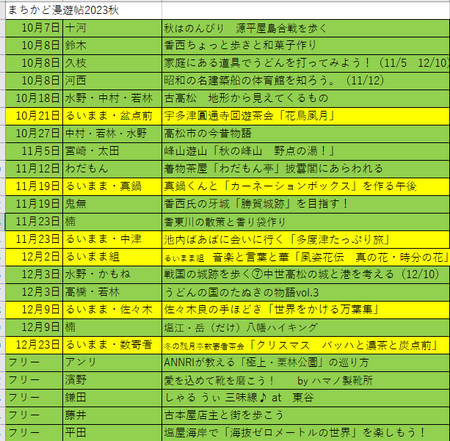Select the うどんの国のたぬきの物語vol.3 cell
This screenshot has width=450, height=441.
coord(306,292)
